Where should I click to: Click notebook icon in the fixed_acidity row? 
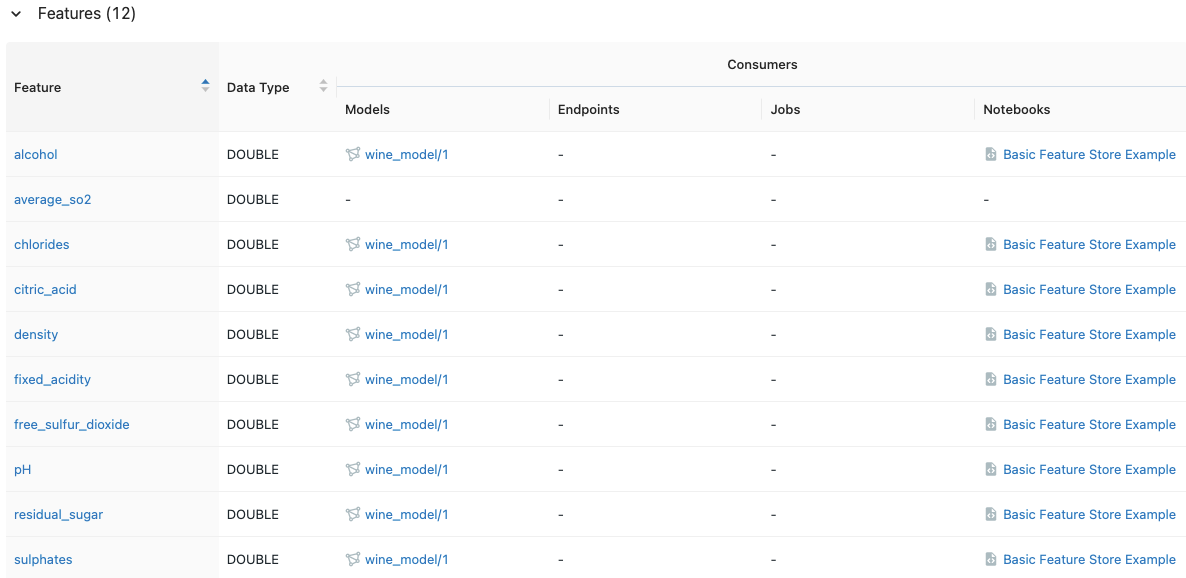pos(990,380)
